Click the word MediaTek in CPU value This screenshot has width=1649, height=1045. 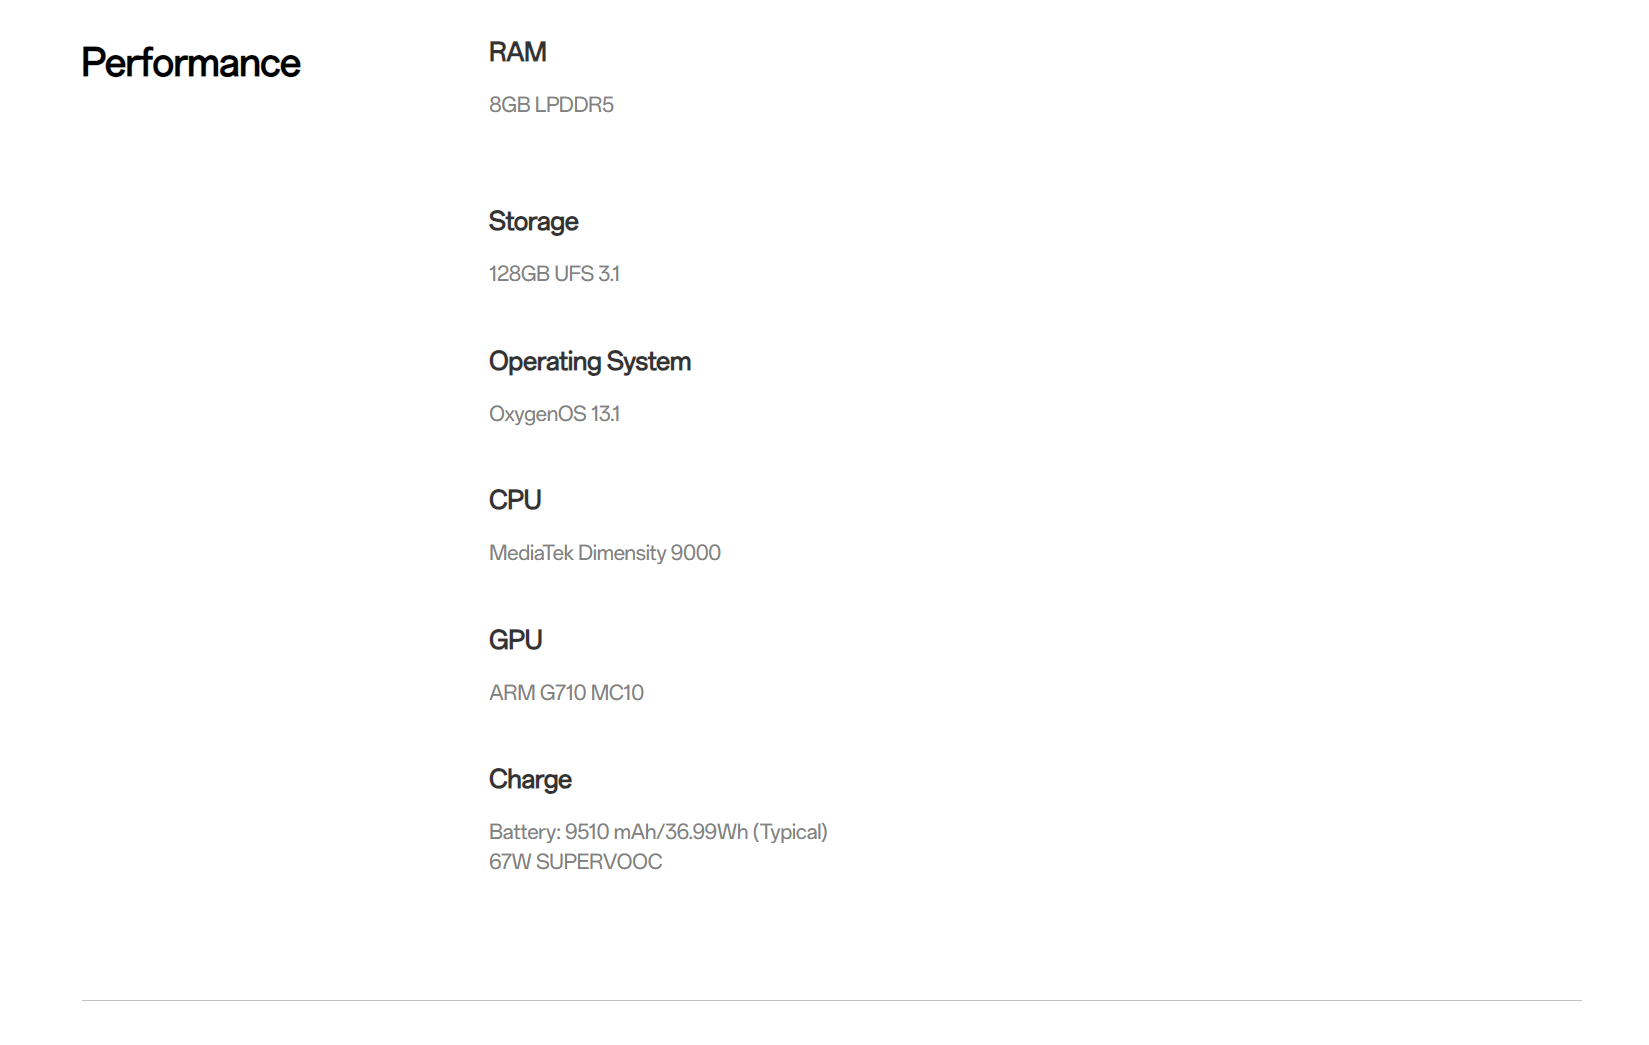[530, 553]
